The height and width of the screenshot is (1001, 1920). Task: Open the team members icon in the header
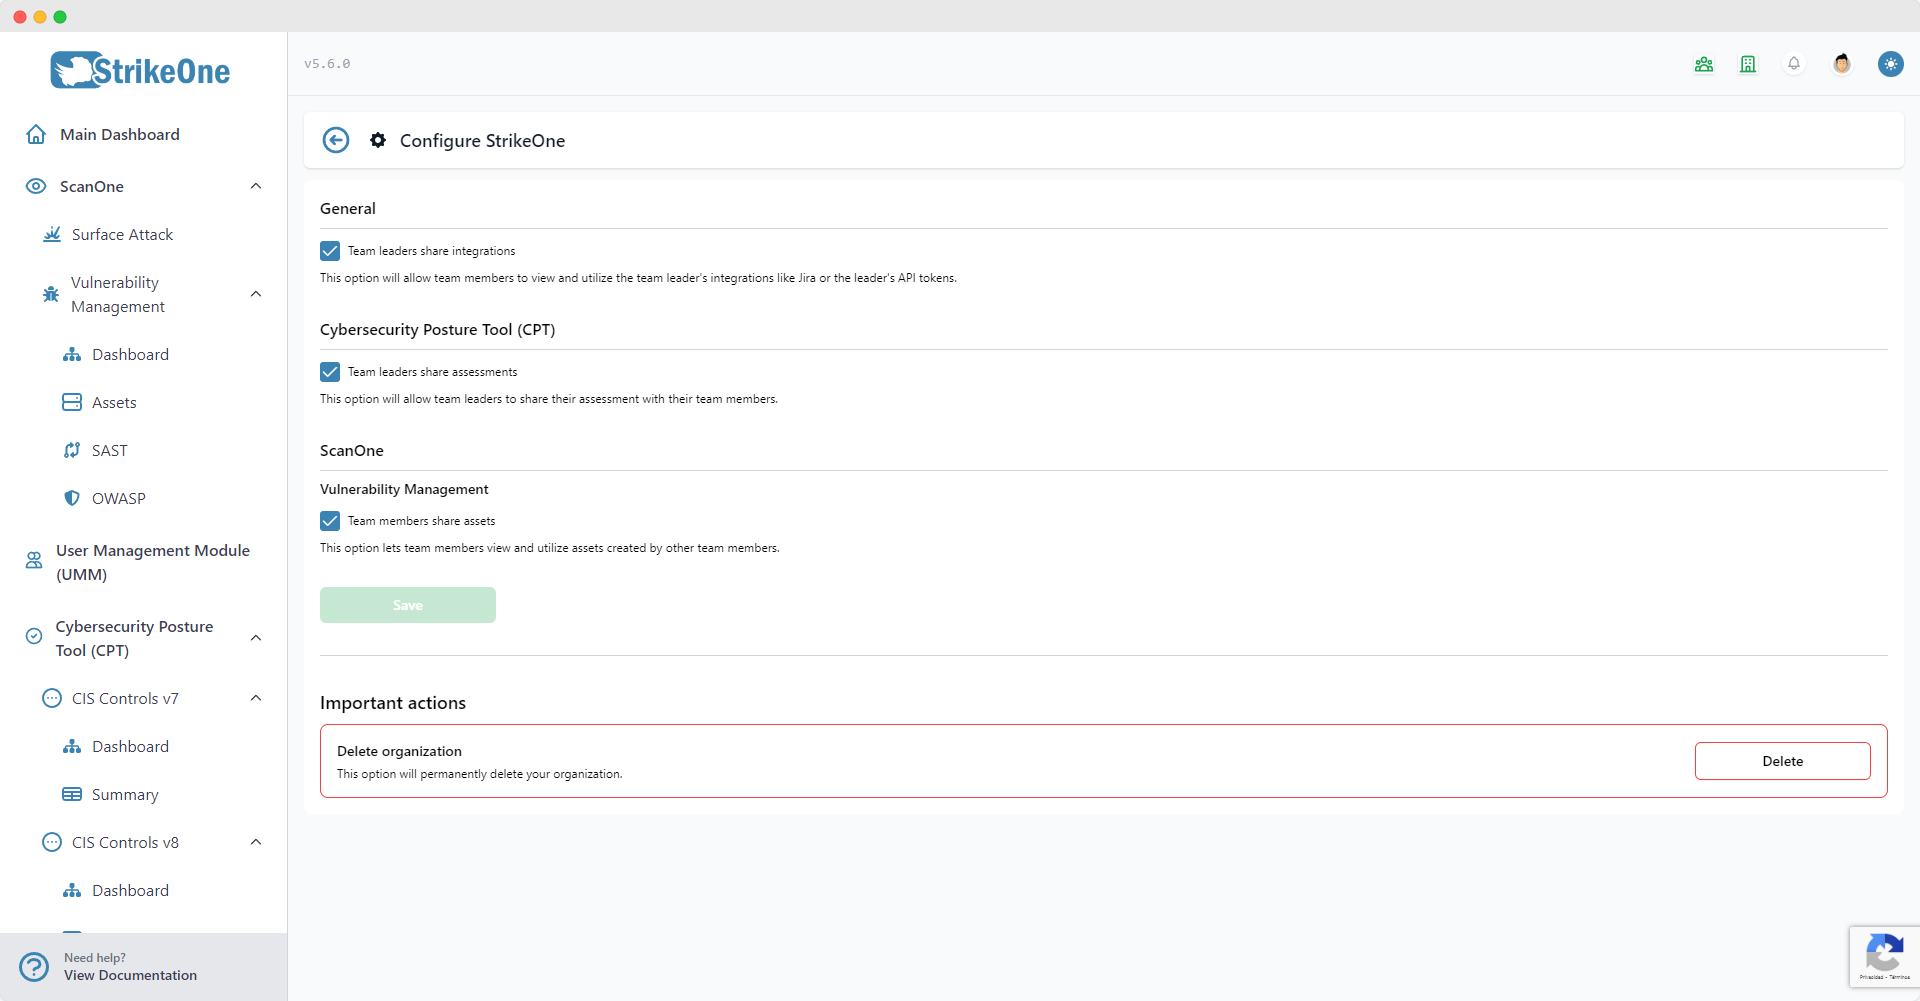[x=1704, y=63]
